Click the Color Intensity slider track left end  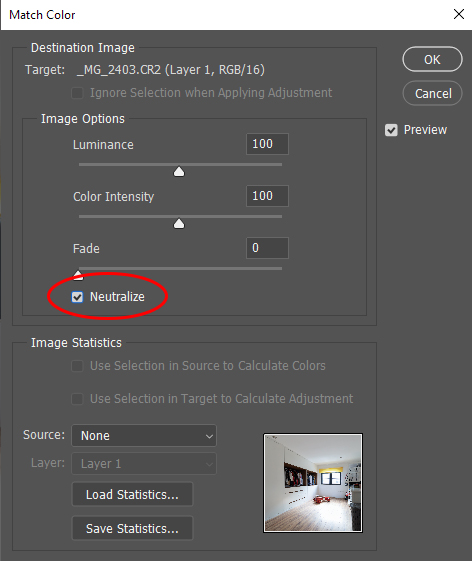coord(81,216)
